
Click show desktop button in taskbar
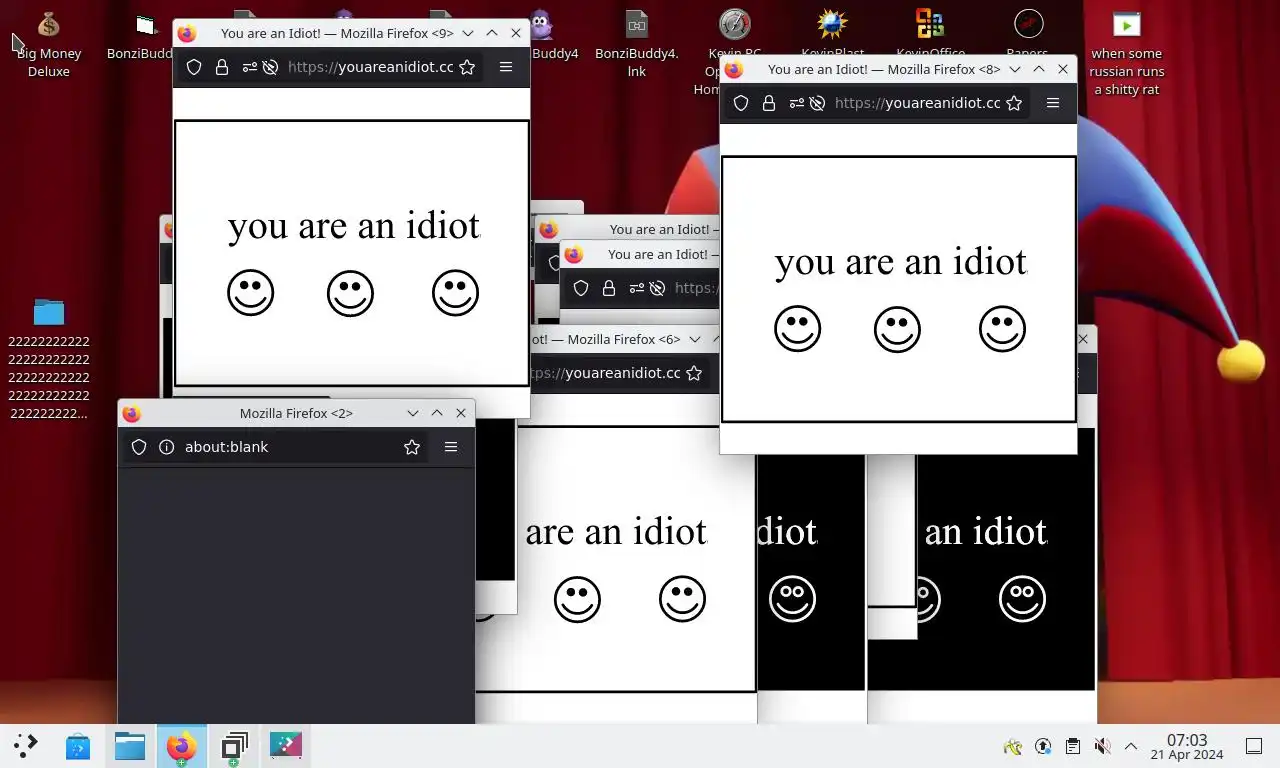coord(1253,746)
